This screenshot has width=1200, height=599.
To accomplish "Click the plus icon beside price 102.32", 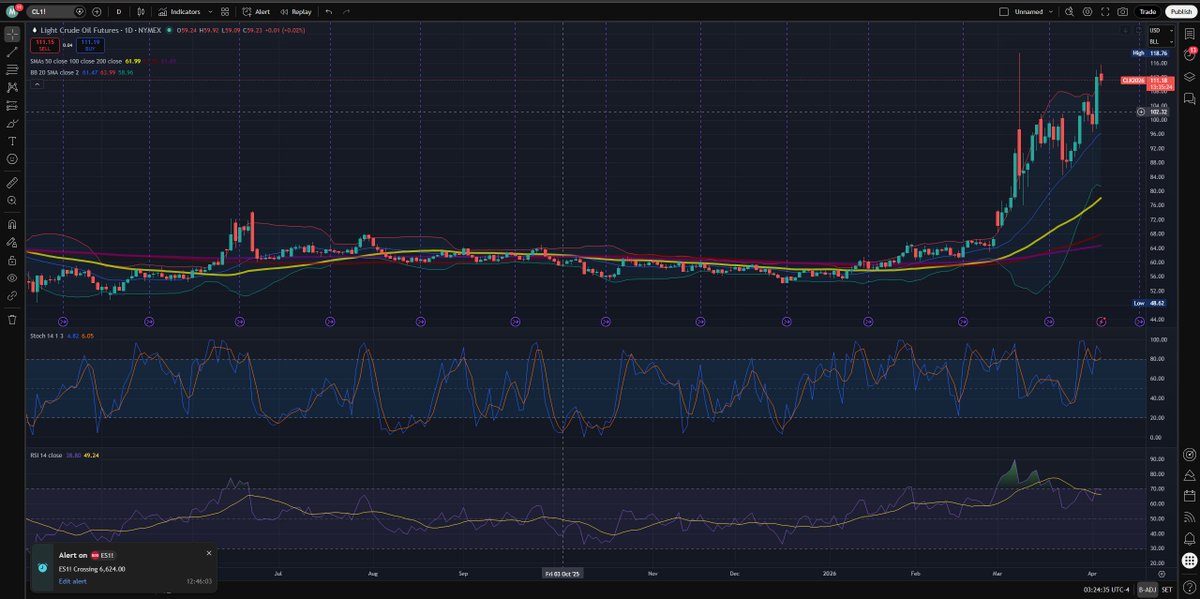I will coord(1141,111).
